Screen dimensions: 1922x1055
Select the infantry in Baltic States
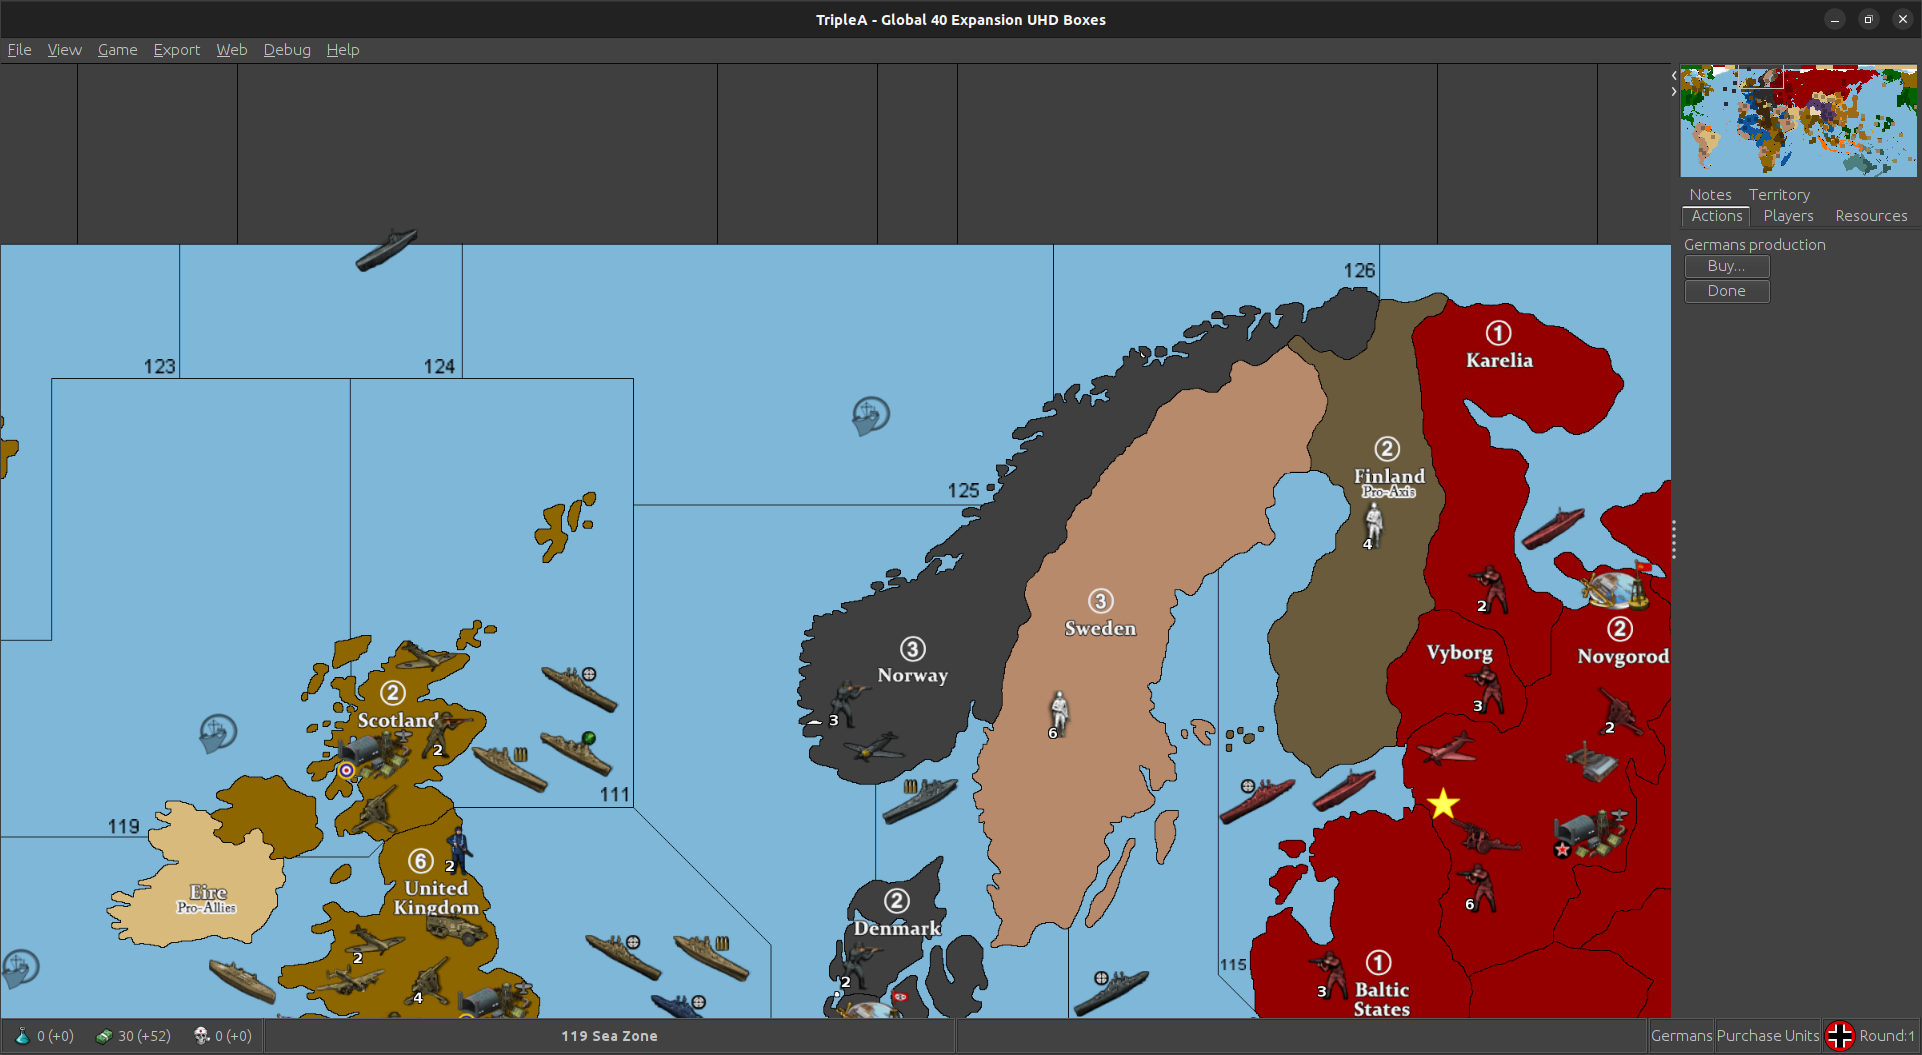1329,974
